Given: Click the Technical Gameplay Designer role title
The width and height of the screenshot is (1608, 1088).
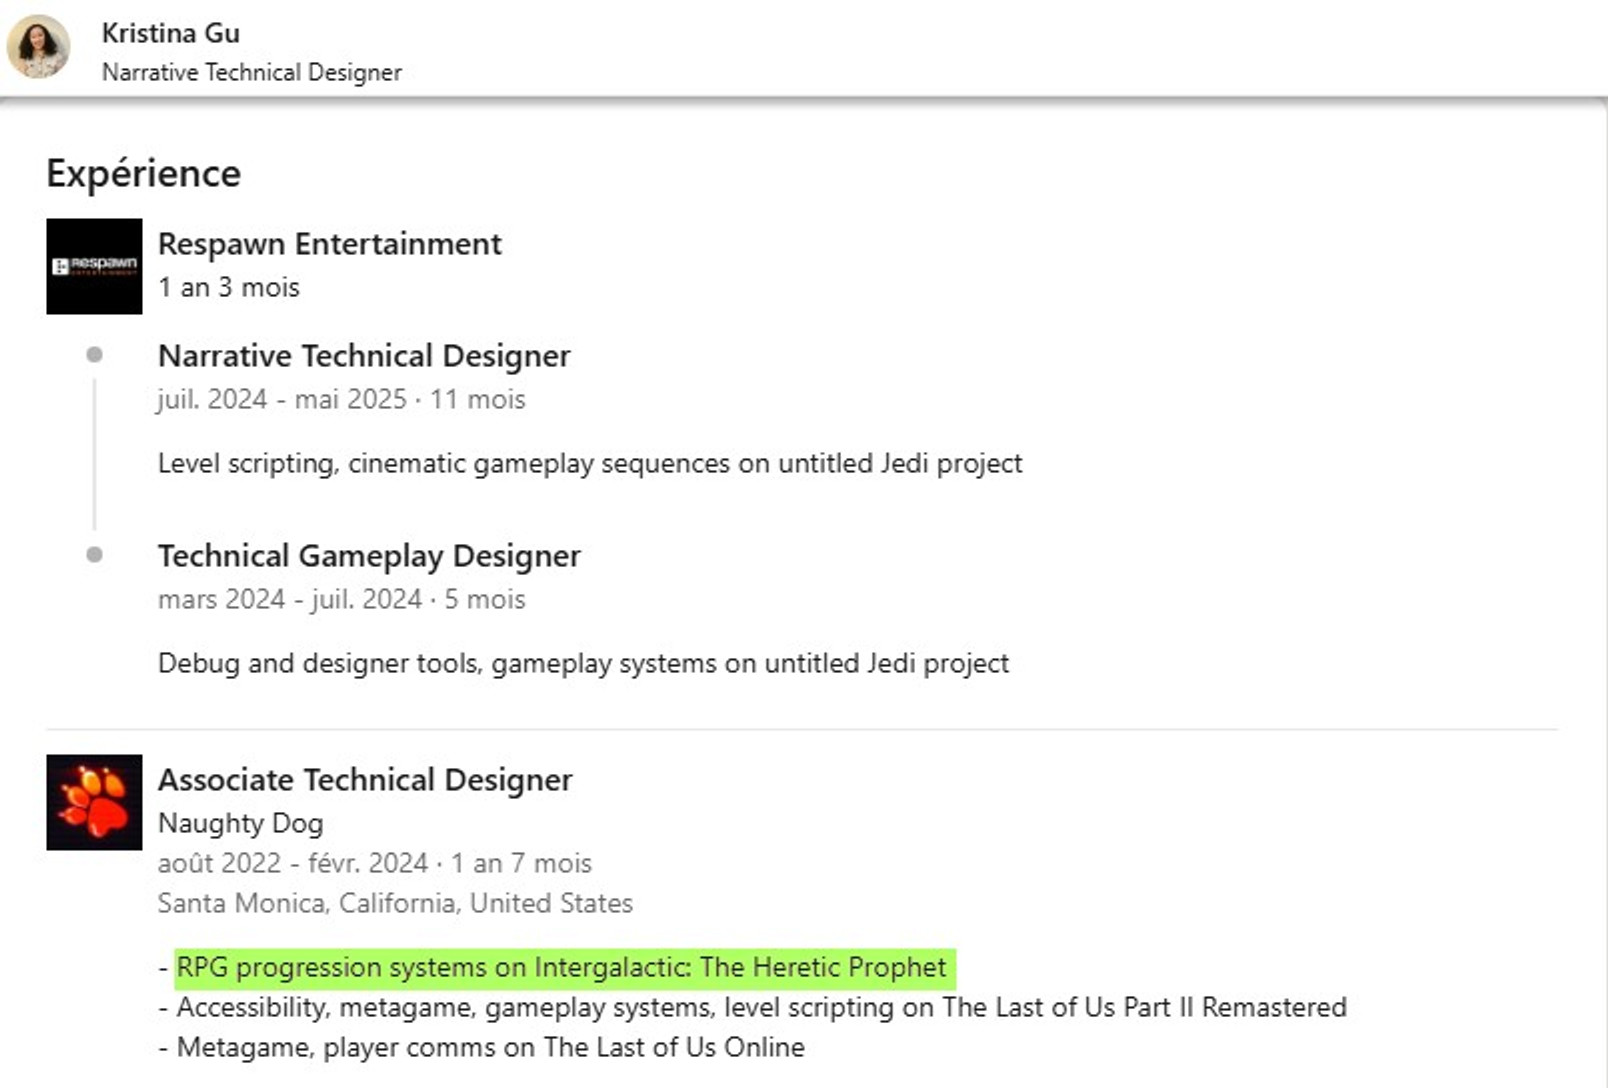Looking at the screenshot, I should click(x=369, y=556).
